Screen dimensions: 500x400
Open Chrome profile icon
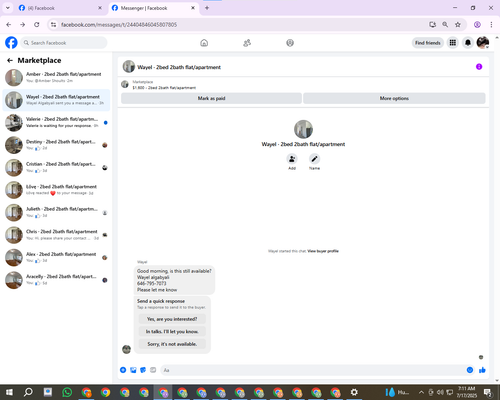click(x=477, y=25)
